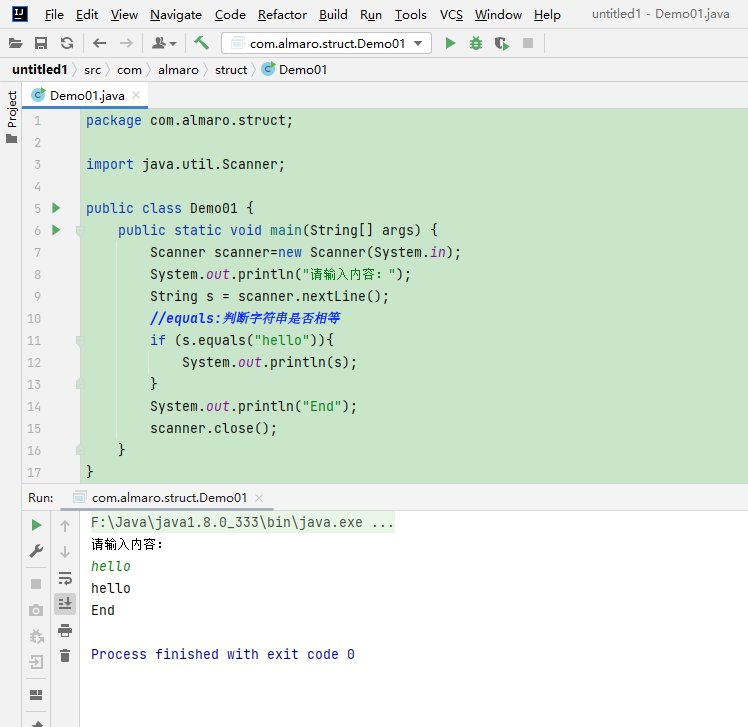This screenshot has width=748, height=727.
Task: Select the Demo01.java editor tab
Action: (87, 95)
